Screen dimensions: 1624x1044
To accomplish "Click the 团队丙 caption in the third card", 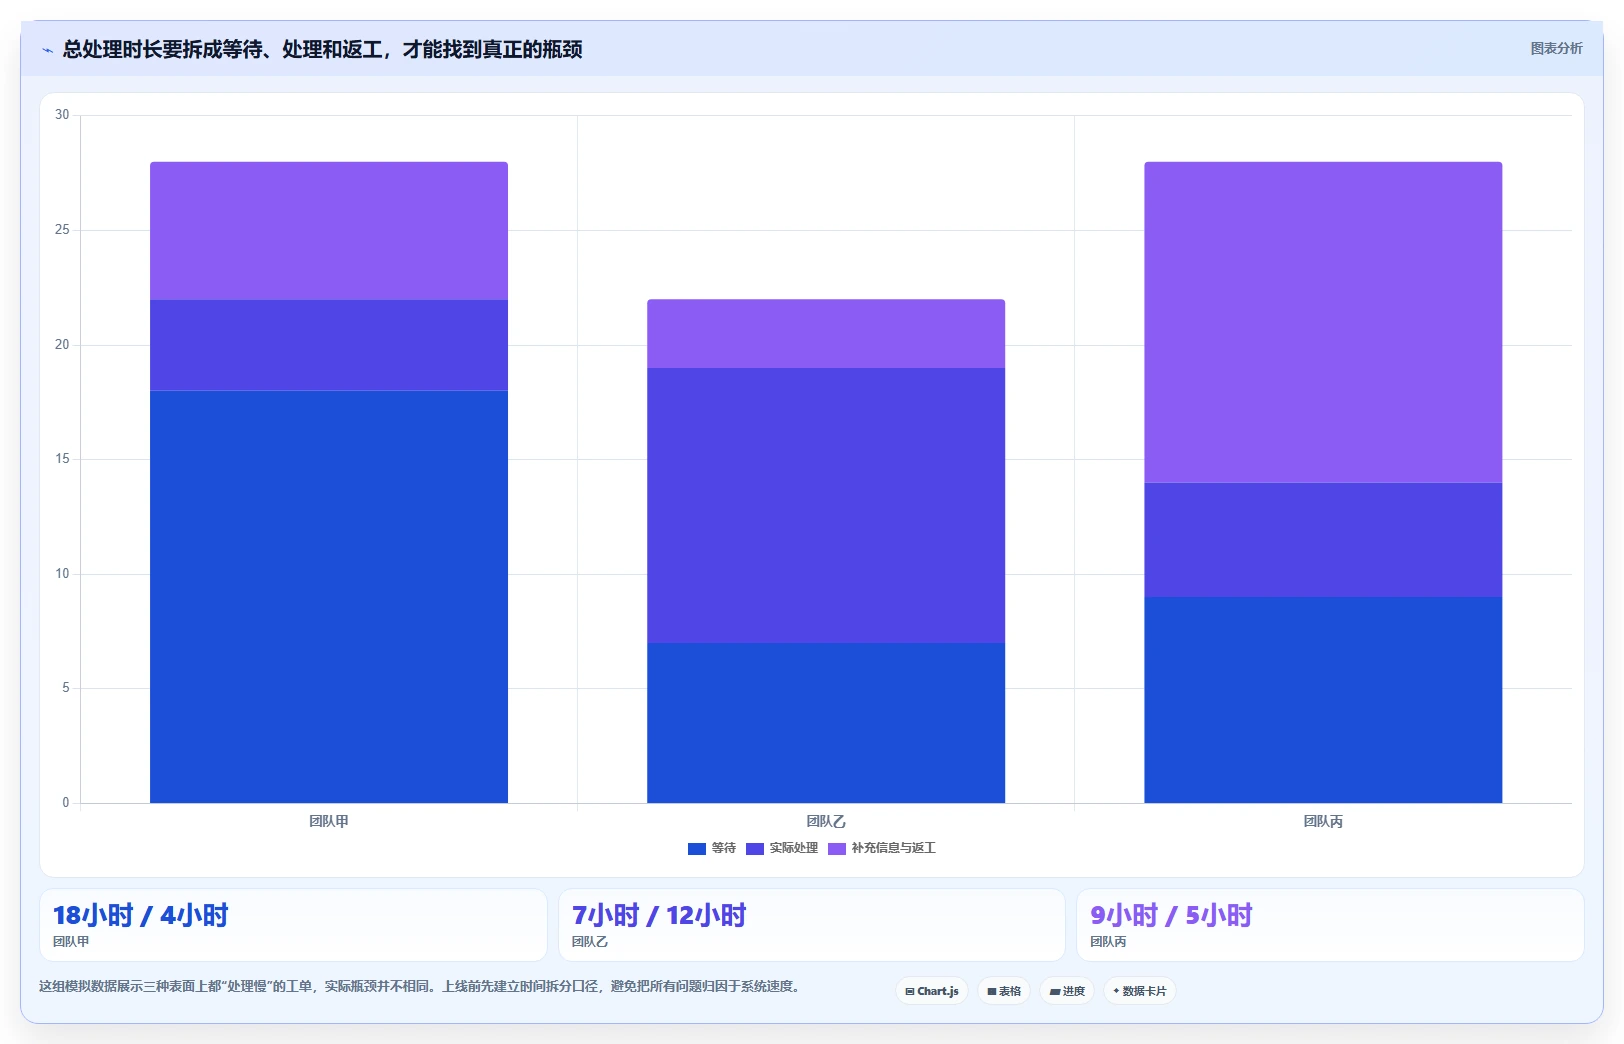I will pyautogui.click(x=1108, y=942).
